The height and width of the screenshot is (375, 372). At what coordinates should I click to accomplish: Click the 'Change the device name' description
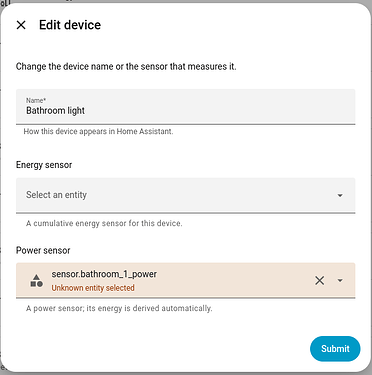click(x=126, y=66)
